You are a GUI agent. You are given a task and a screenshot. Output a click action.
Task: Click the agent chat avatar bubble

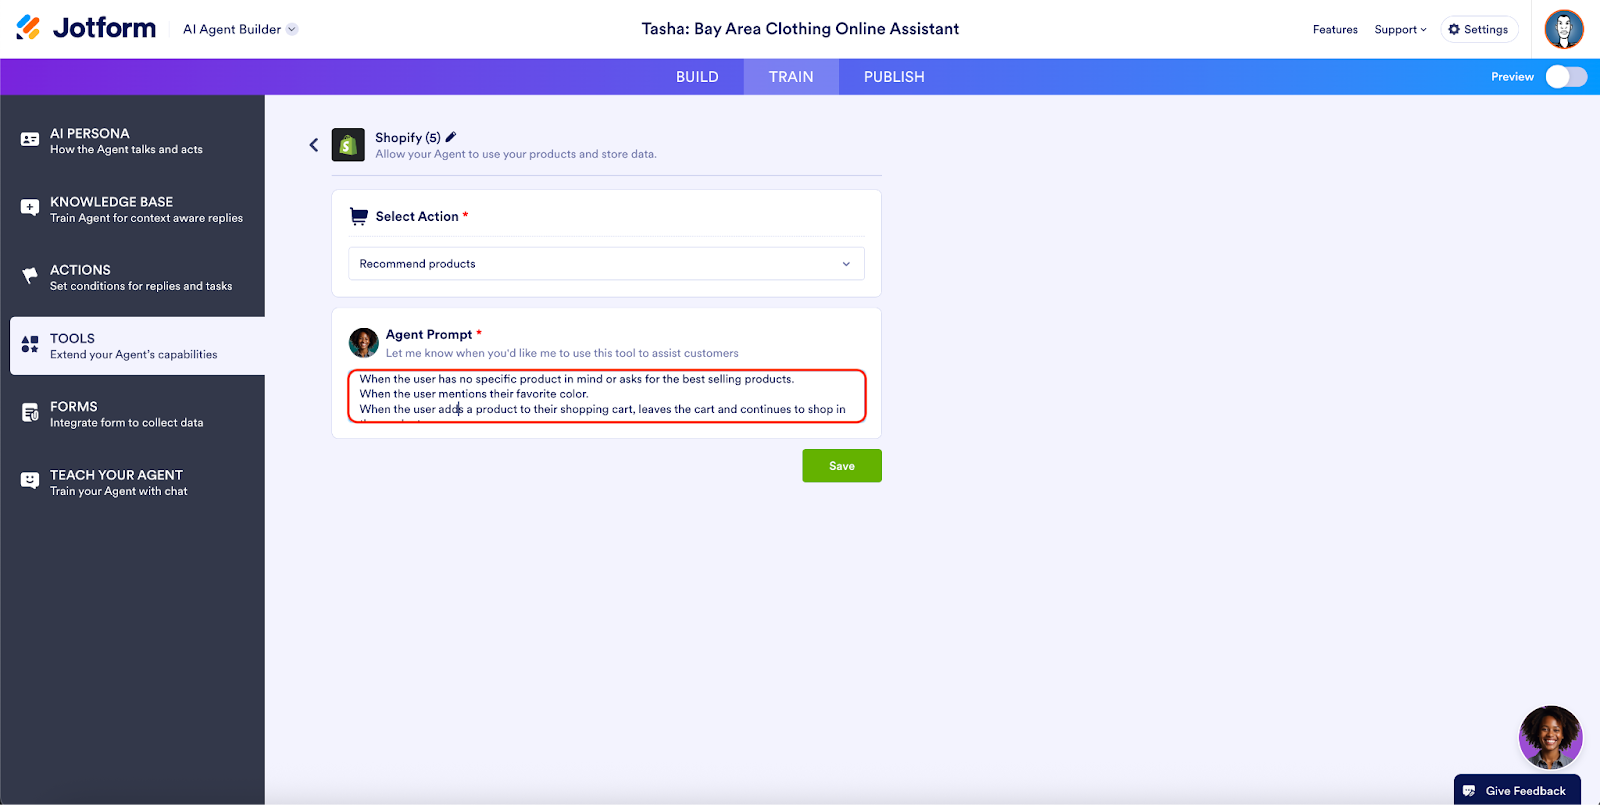1549,737
